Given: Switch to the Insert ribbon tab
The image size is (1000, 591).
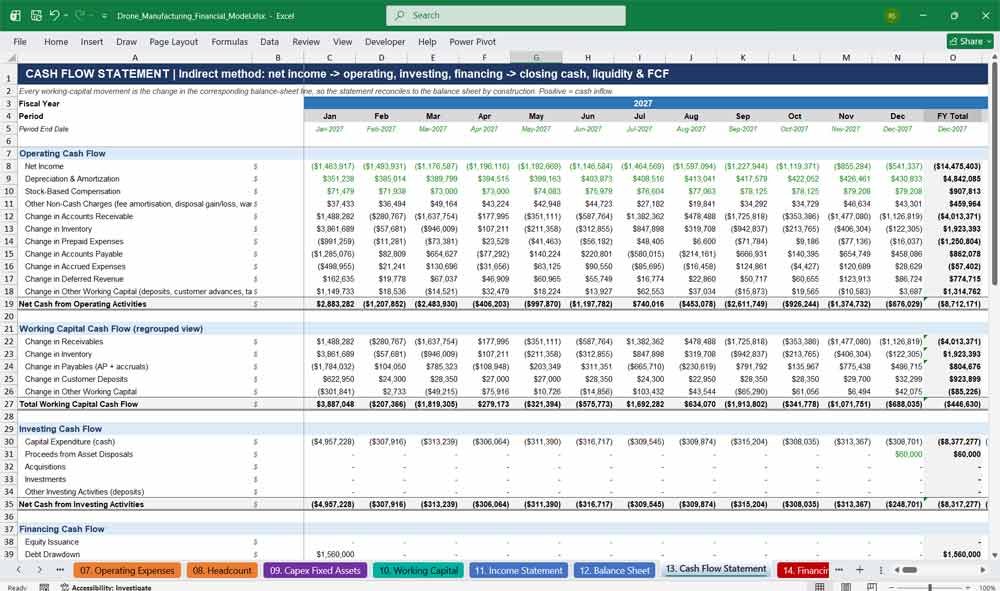Looking at the screenshot, I should coord(92,41).
